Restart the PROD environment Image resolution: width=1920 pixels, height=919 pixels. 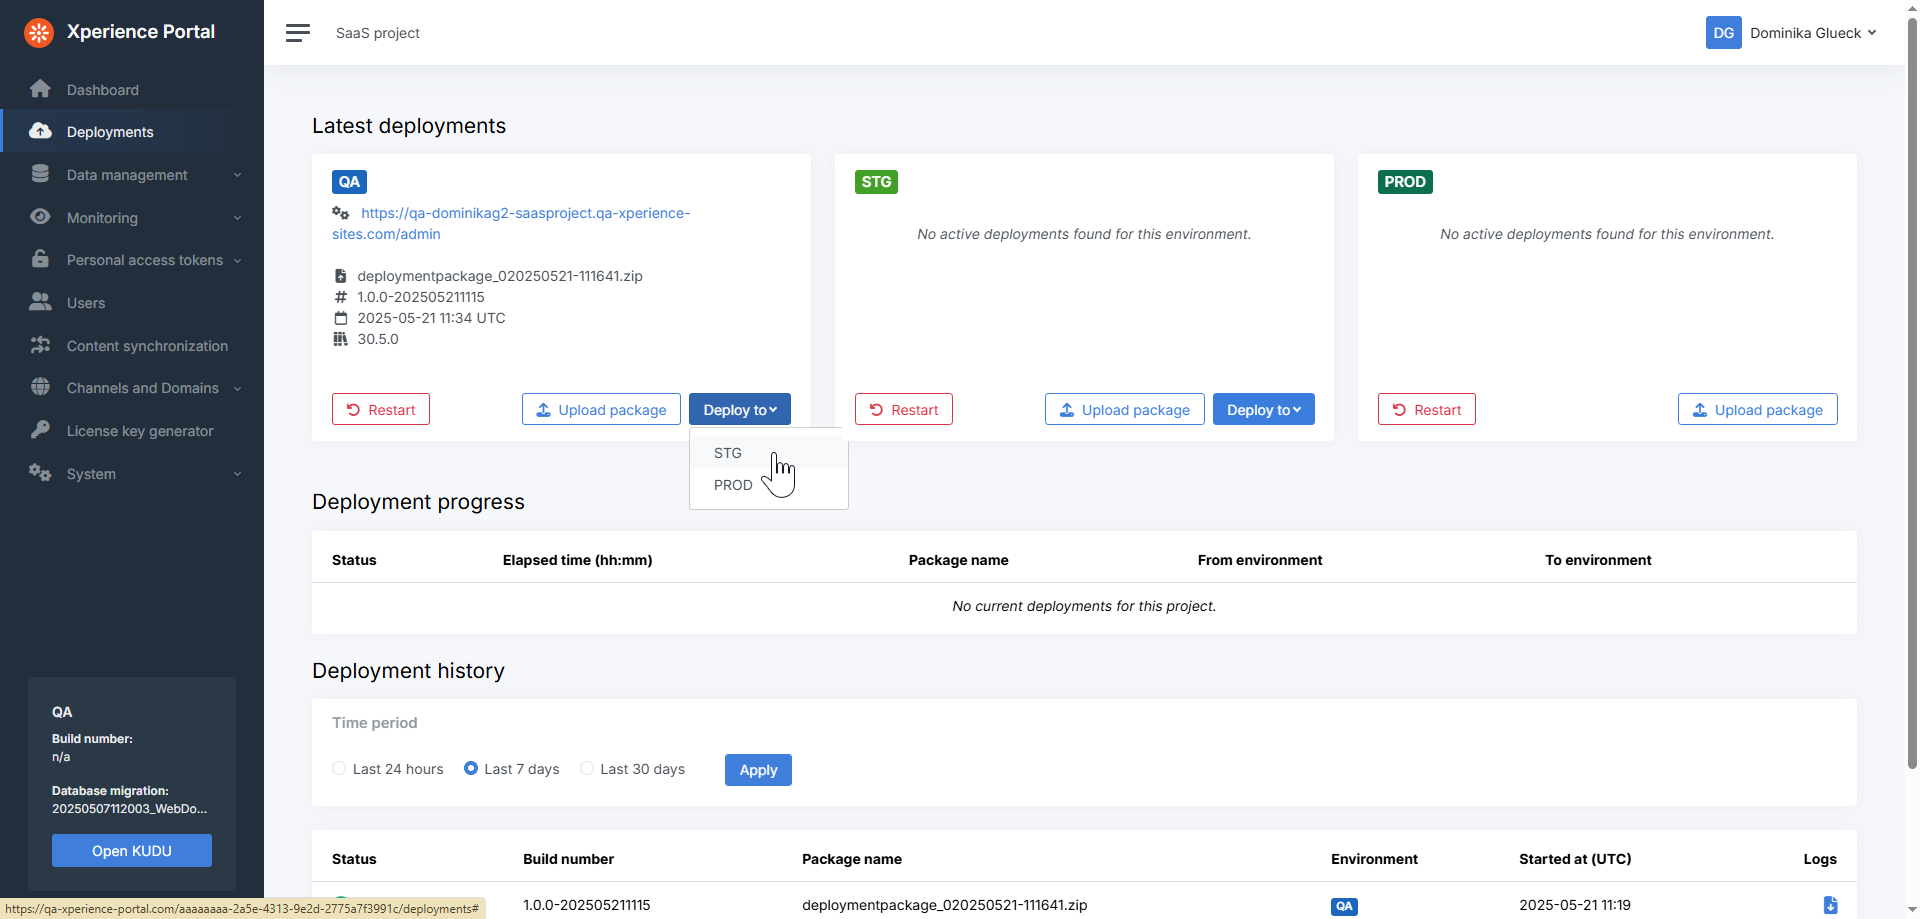[x=1426, y=410]
